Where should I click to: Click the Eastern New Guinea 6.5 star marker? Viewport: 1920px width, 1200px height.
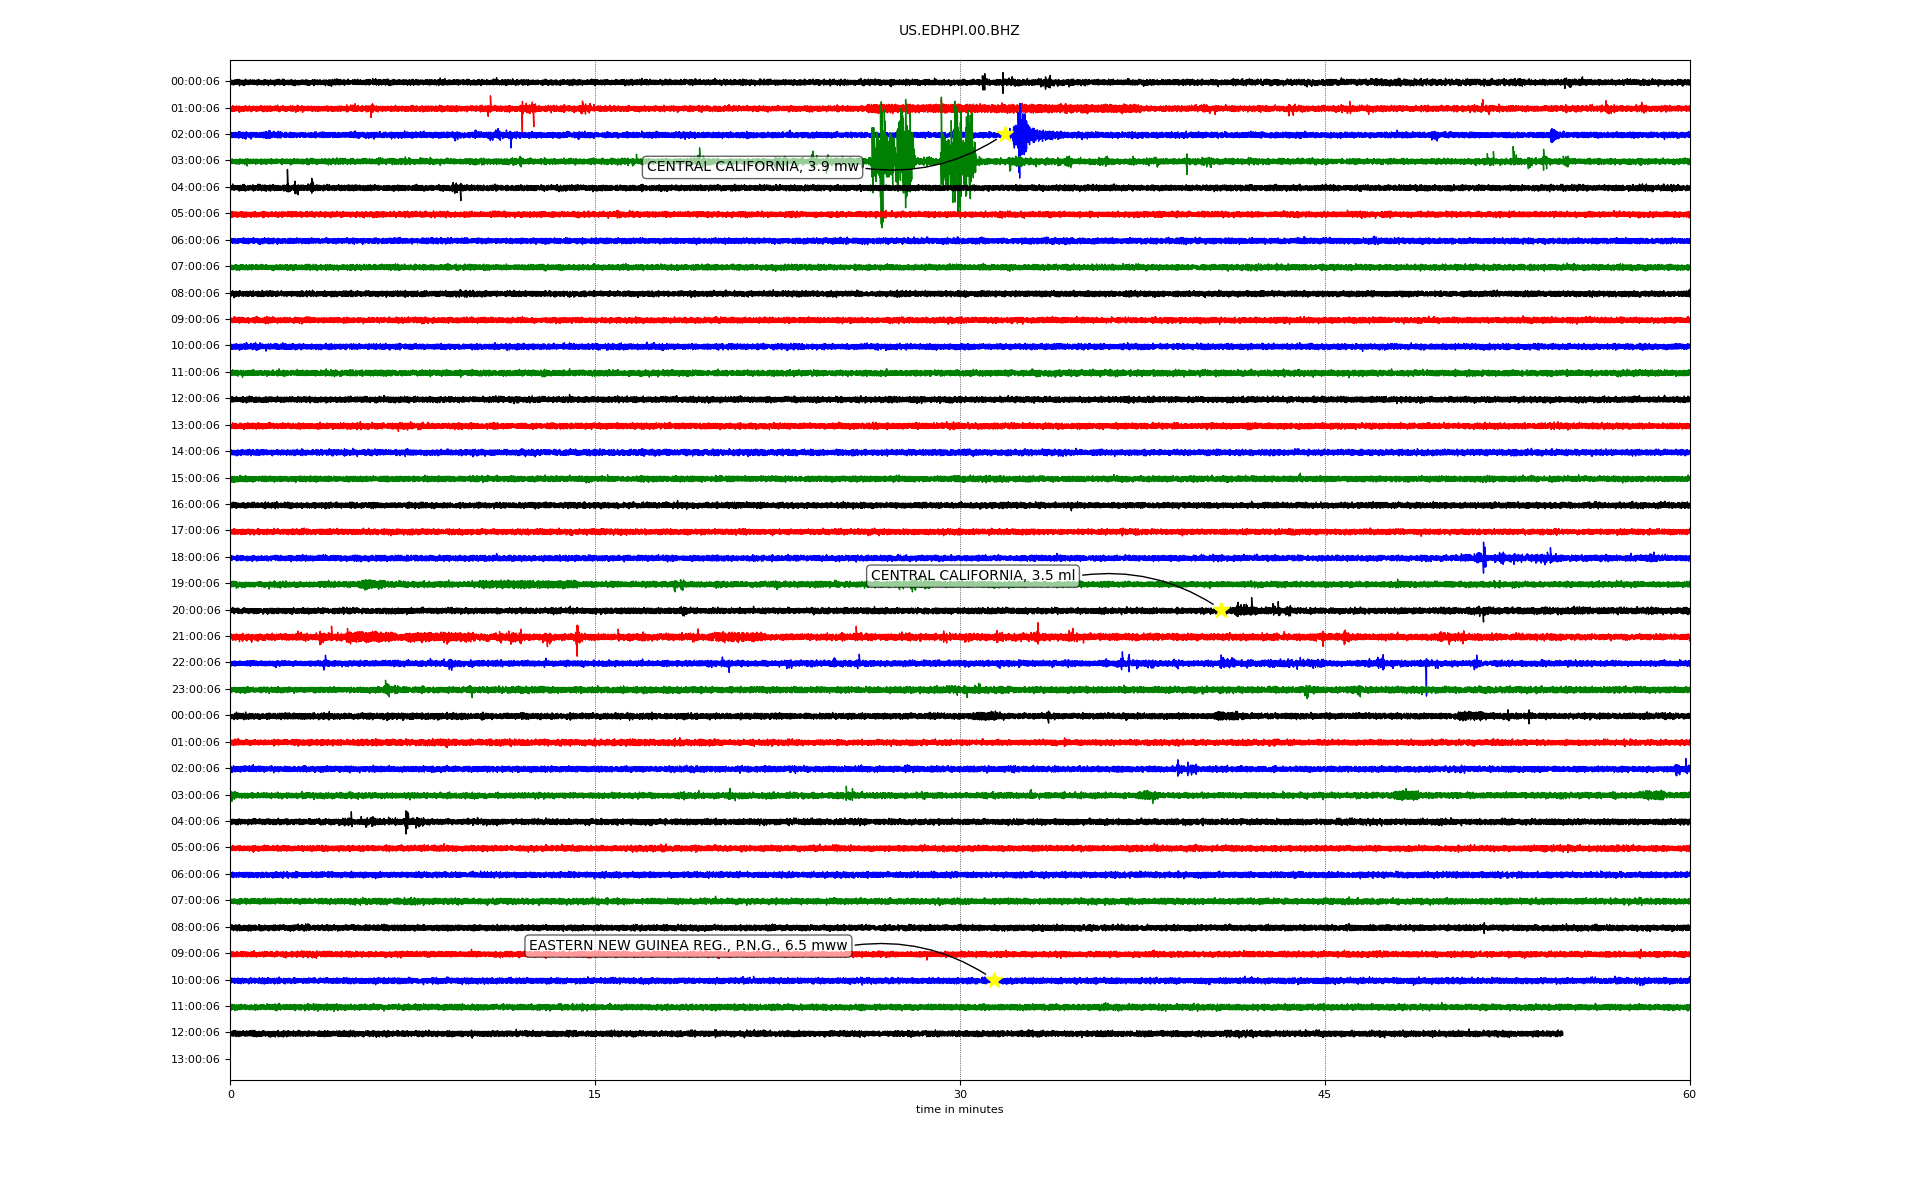993,980
